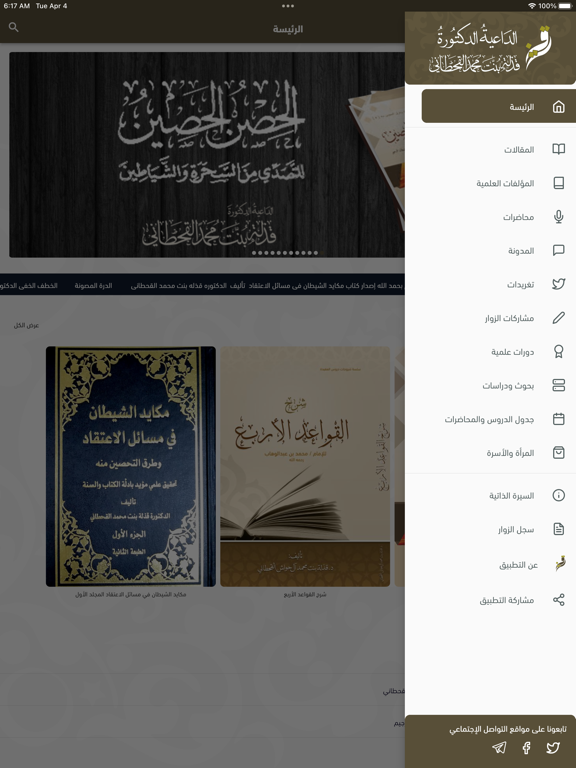Image resolution: width=576 pixels, height=768 pixels.
Task: Open المرأة والأسرة label
Action: (510, 453)
